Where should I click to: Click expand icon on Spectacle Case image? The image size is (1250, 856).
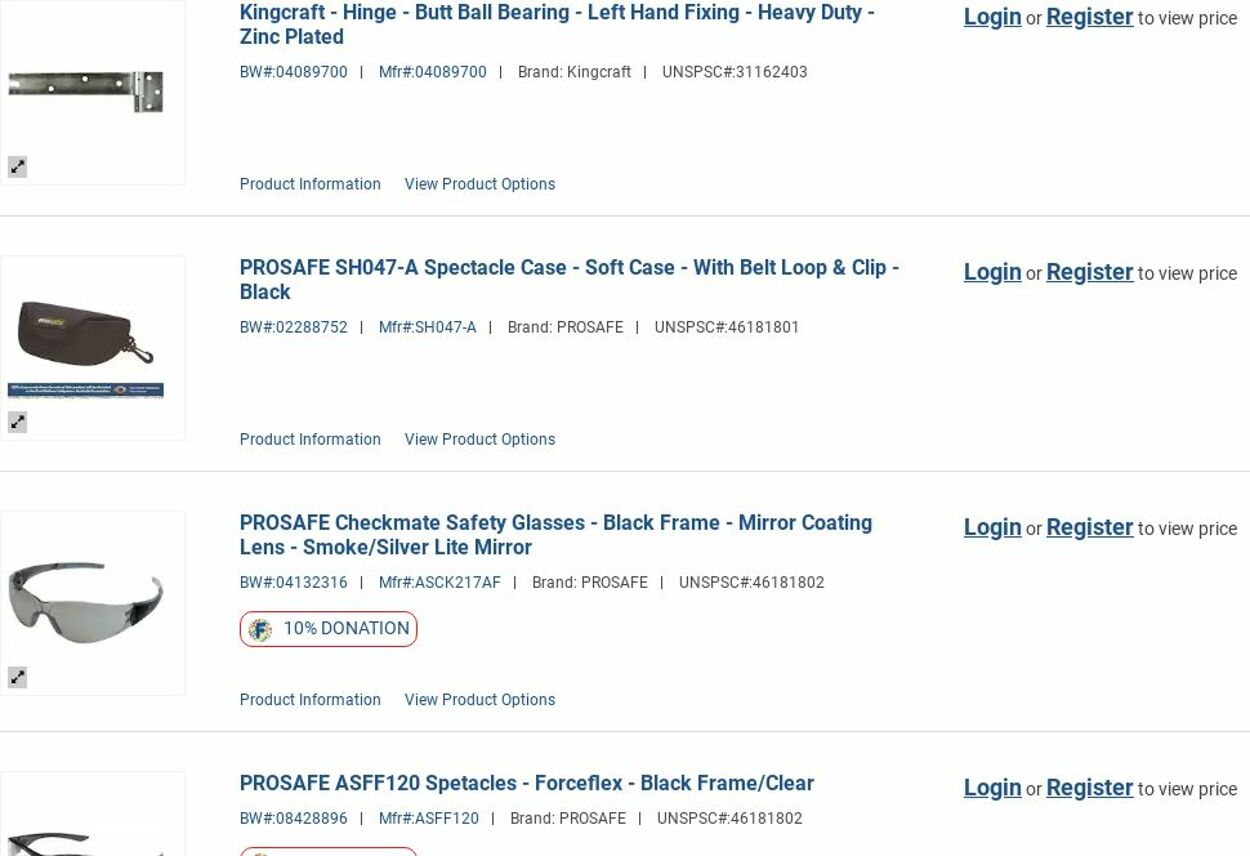pos(17,422)
